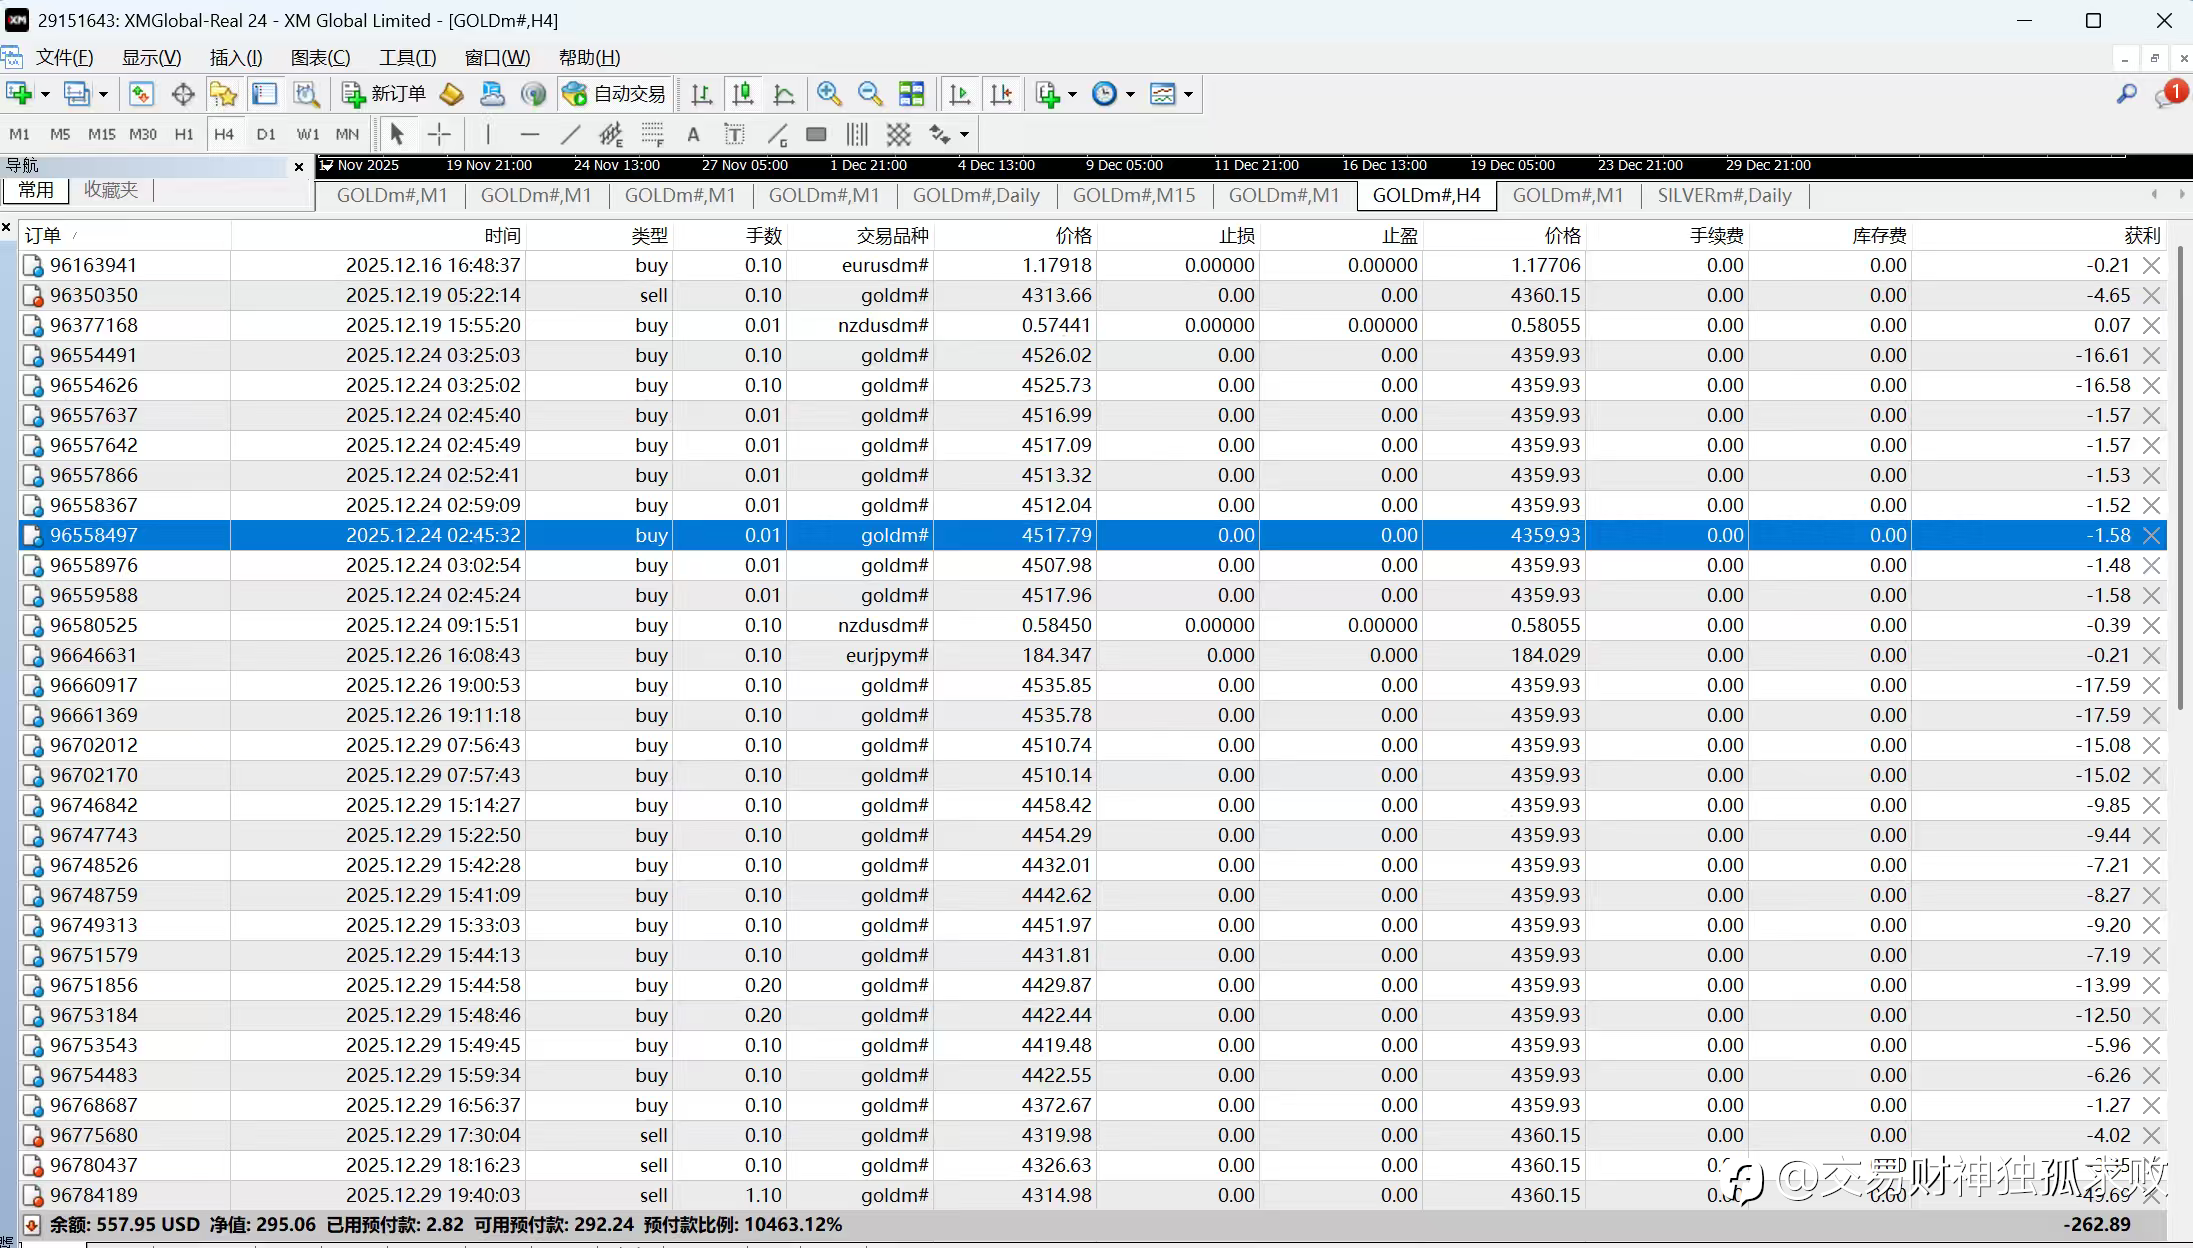Click the tile windows icon
2193x1248 pixels.
click(911, 94)
